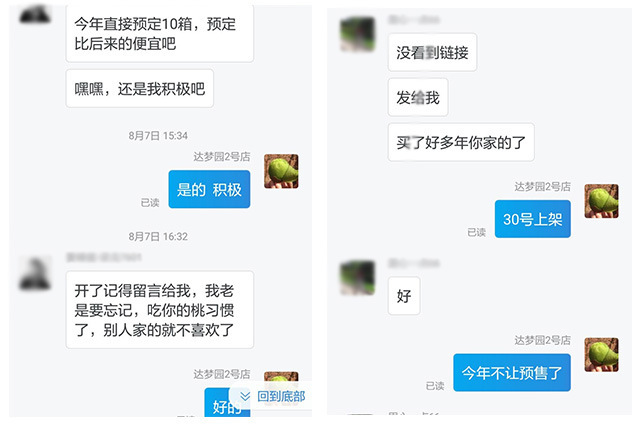Tap blurred customer avatar beside 好 reply

(x=358, y=278)
